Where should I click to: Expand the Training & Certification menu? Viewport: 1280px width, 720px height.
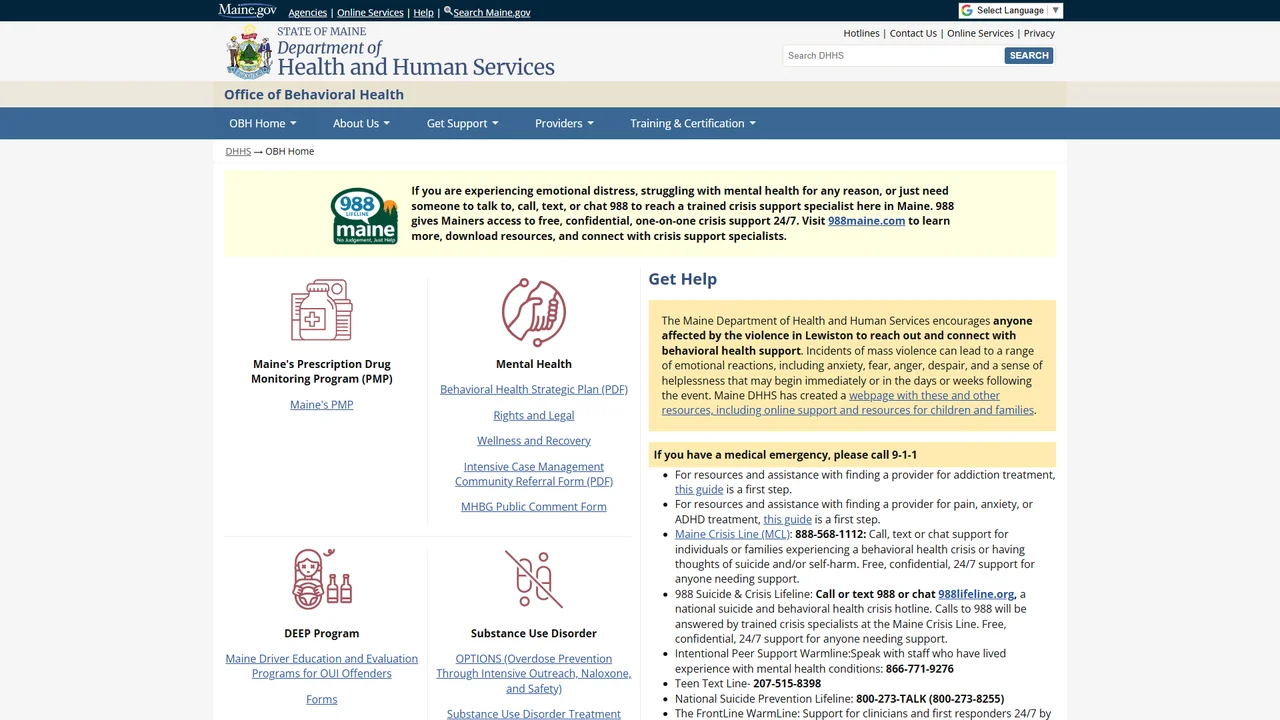tap(693, 123)
